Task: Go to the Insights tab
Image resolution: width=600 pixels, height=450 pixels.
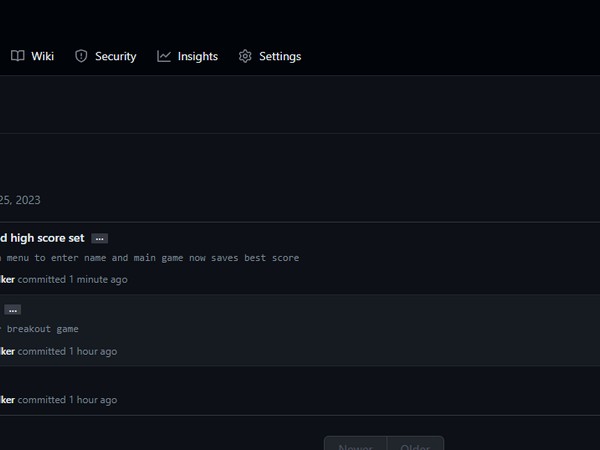Action: 197,56
